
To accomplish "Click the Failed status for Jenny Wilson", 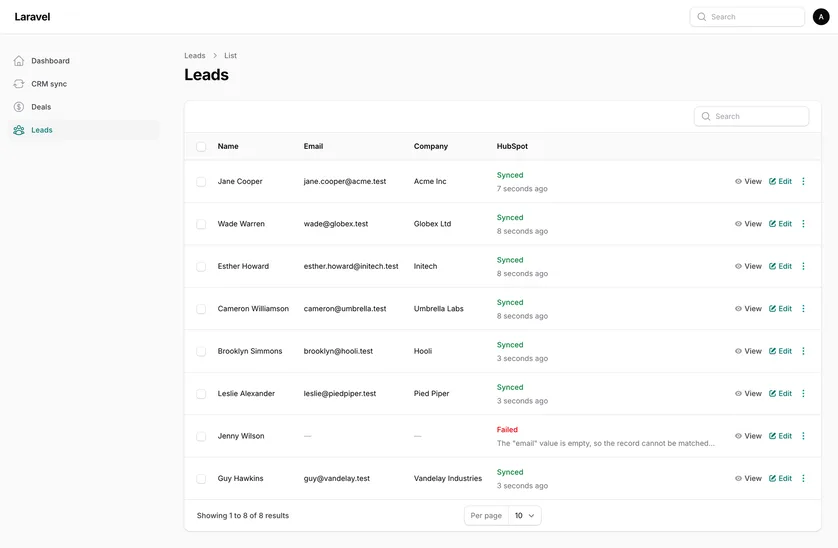I will coord(507,429).
